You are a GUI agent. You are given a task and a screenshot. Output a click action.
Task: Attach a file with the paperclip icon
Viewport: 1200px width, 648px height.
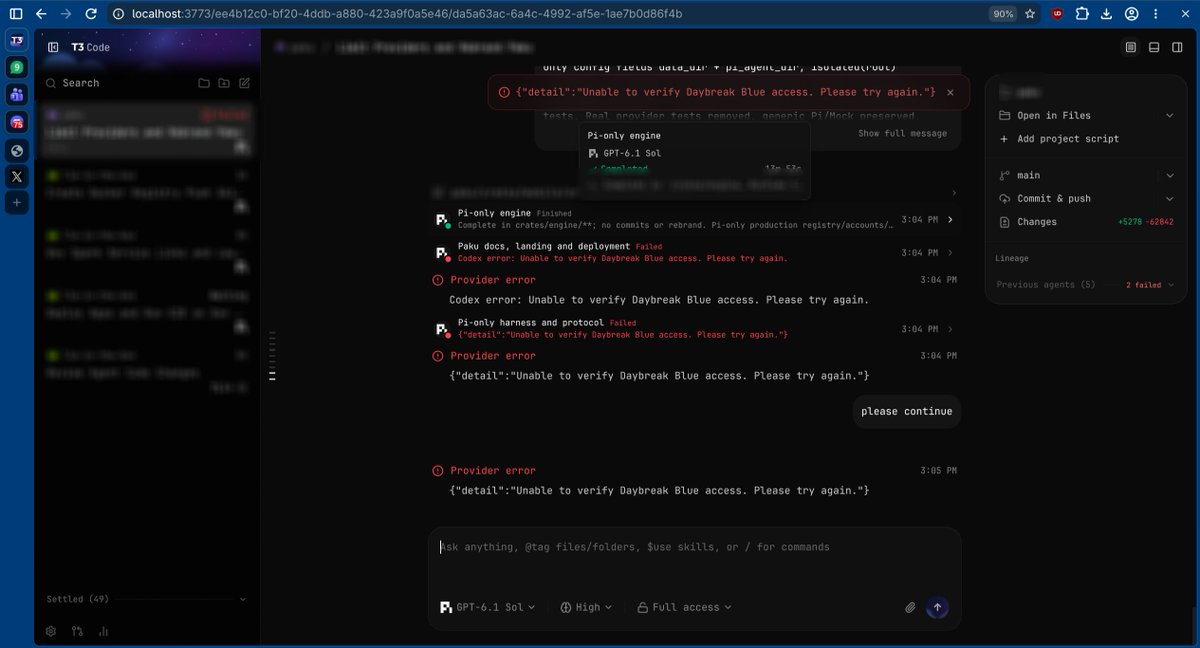(x=910, y=607)
